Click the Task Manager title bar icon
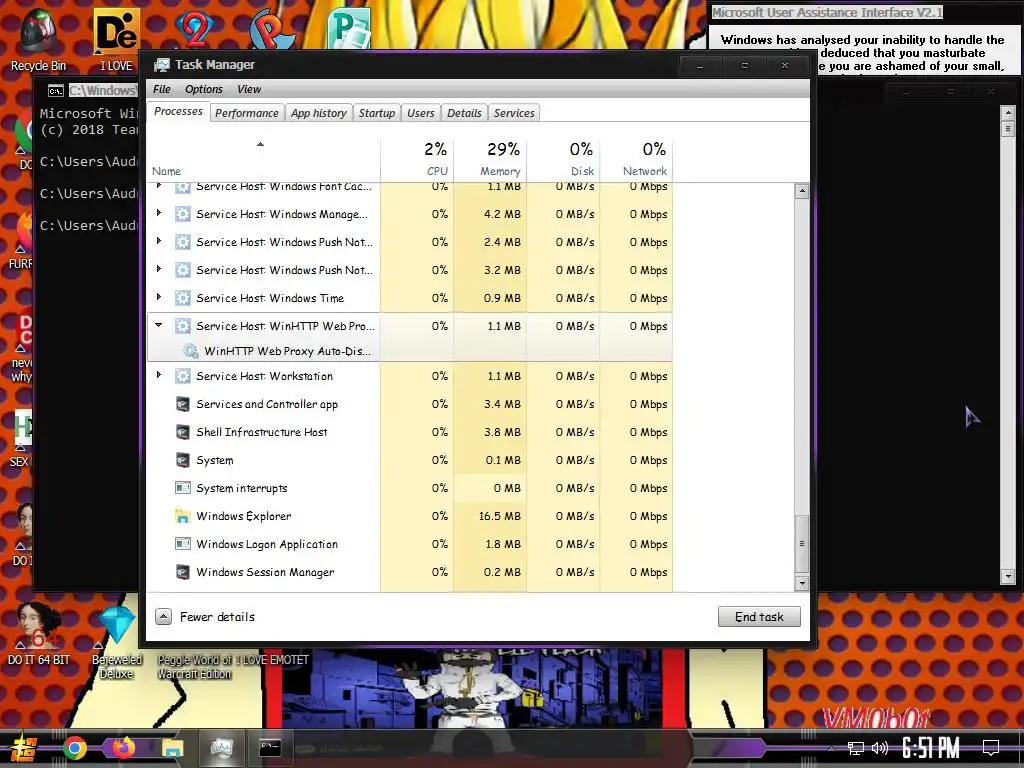This screenshot has width=1024, height=768. 161,65
